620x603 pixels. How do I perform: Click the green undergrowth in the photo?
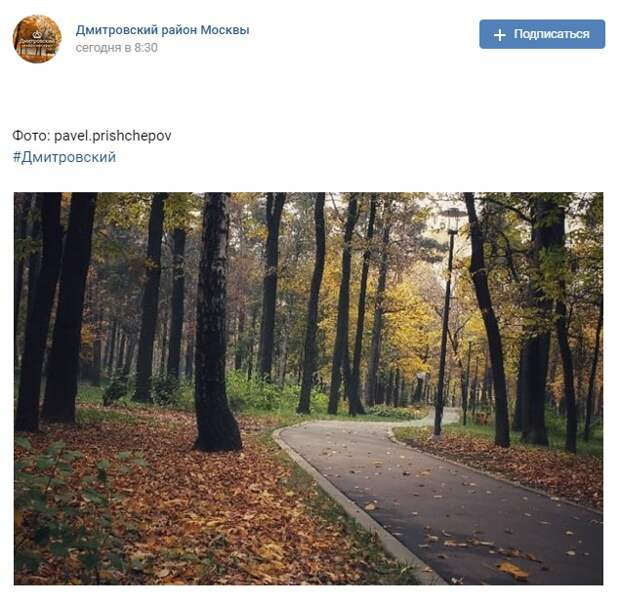click(x=257, y=391)
